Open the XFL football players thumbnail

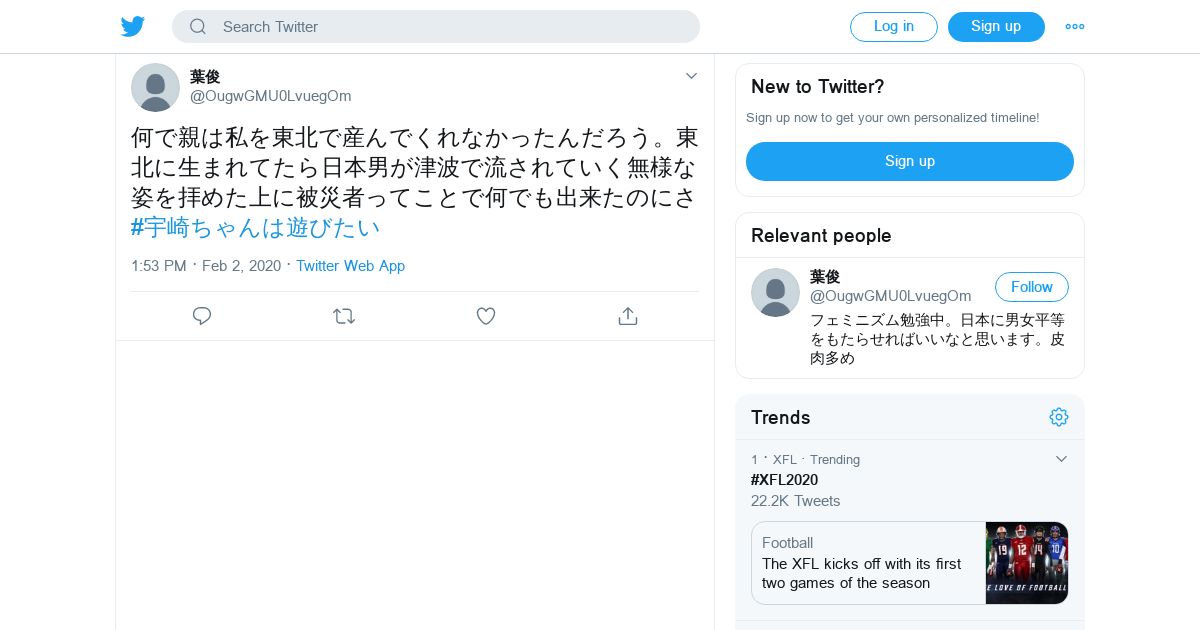1027,563
